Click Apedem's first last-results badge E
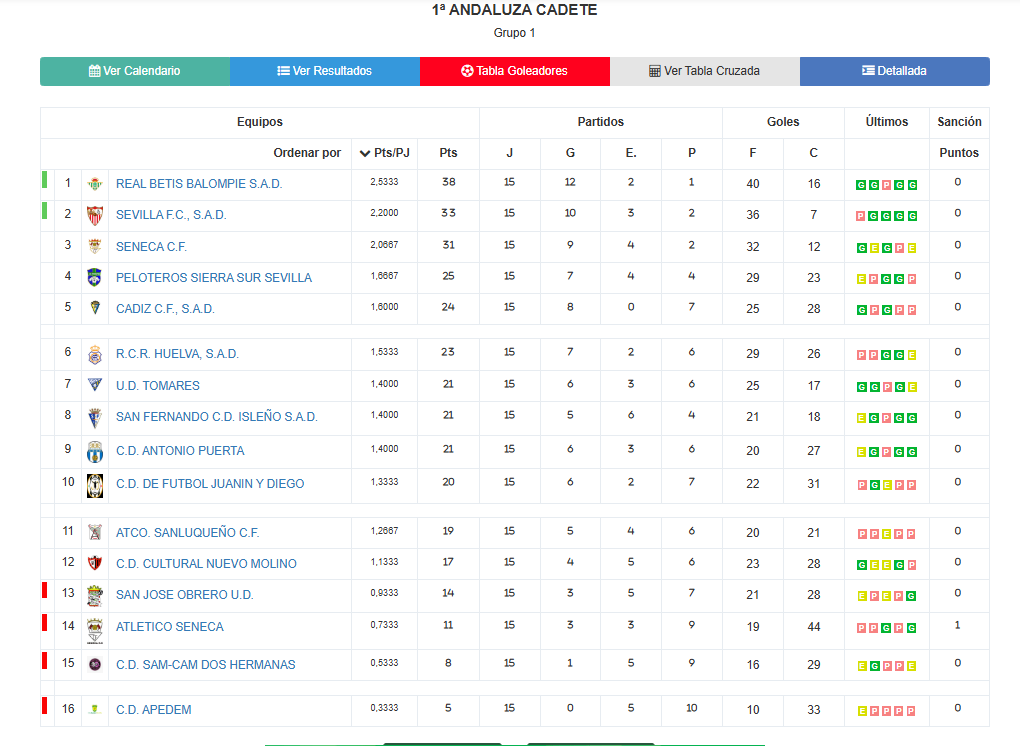The image size is (1020, 746). 862,711
